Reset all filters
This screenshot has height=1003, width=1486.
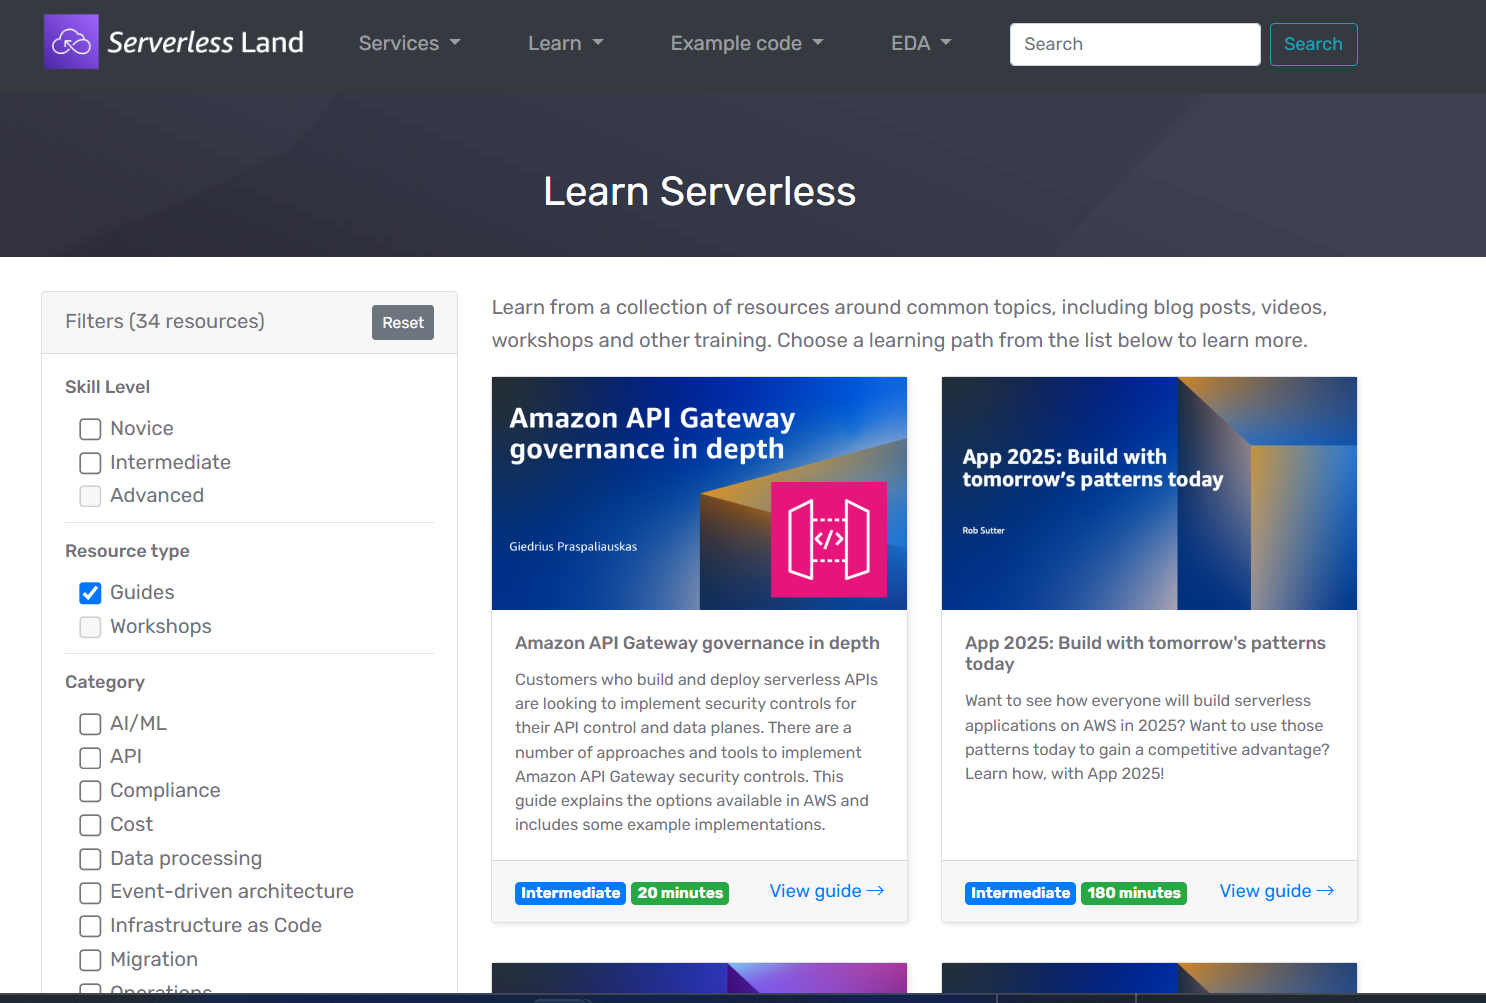click(x=403, y=322)
